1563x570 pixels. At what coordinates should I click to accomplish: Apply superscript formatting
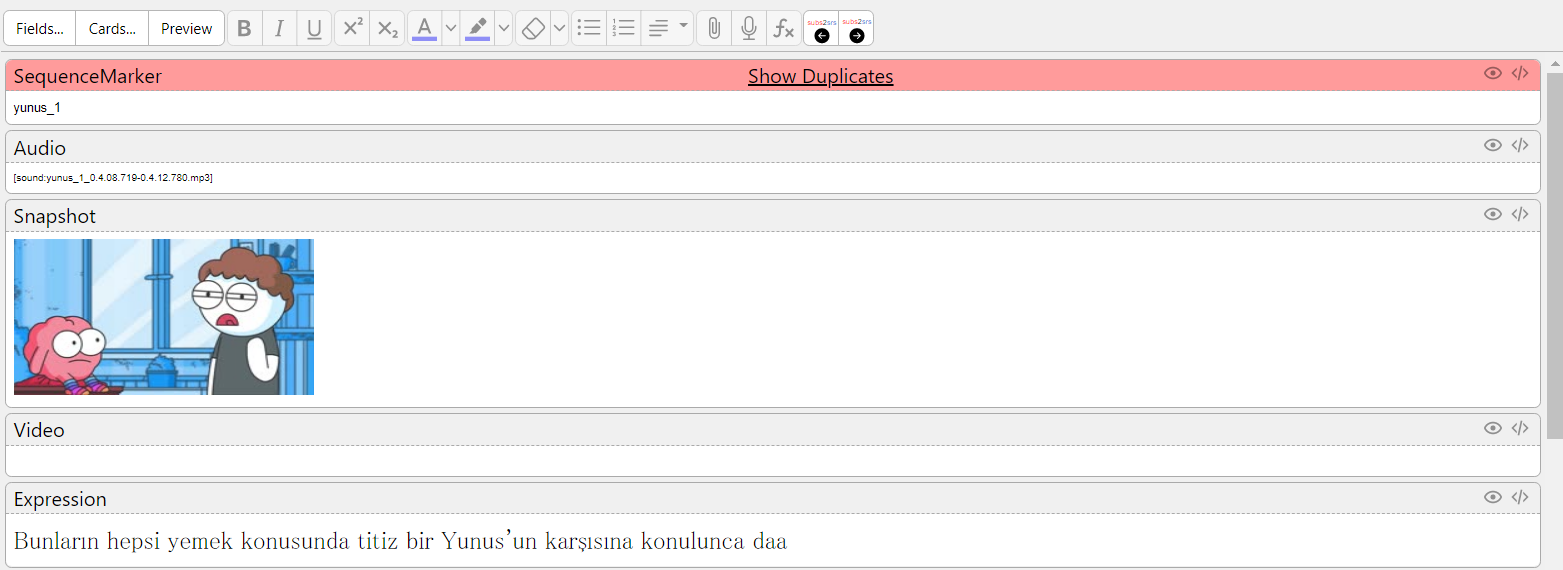[352, 29]
